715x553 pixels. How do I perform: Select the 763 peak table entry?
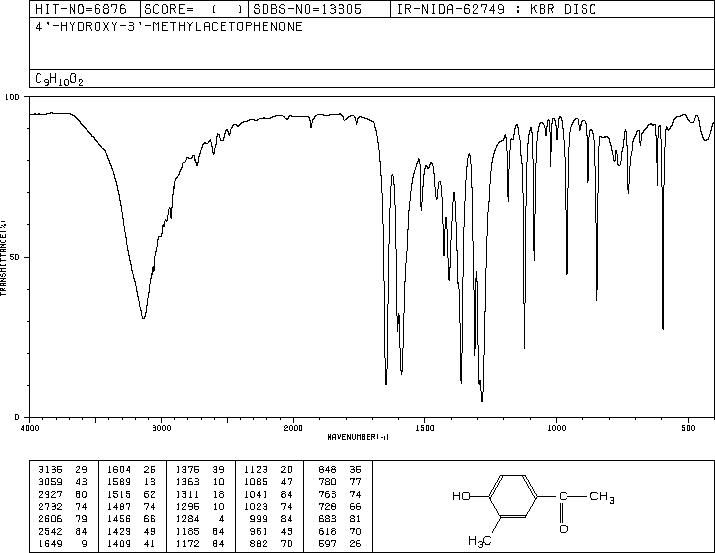340,494
